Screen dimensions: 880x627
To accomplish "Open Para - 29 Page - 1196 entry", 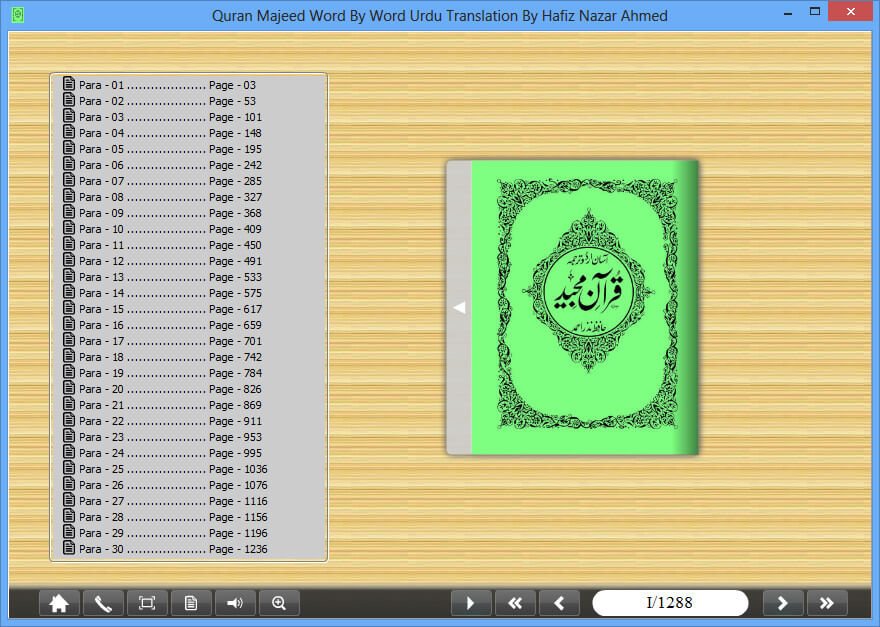I will (x=165, y=533).
